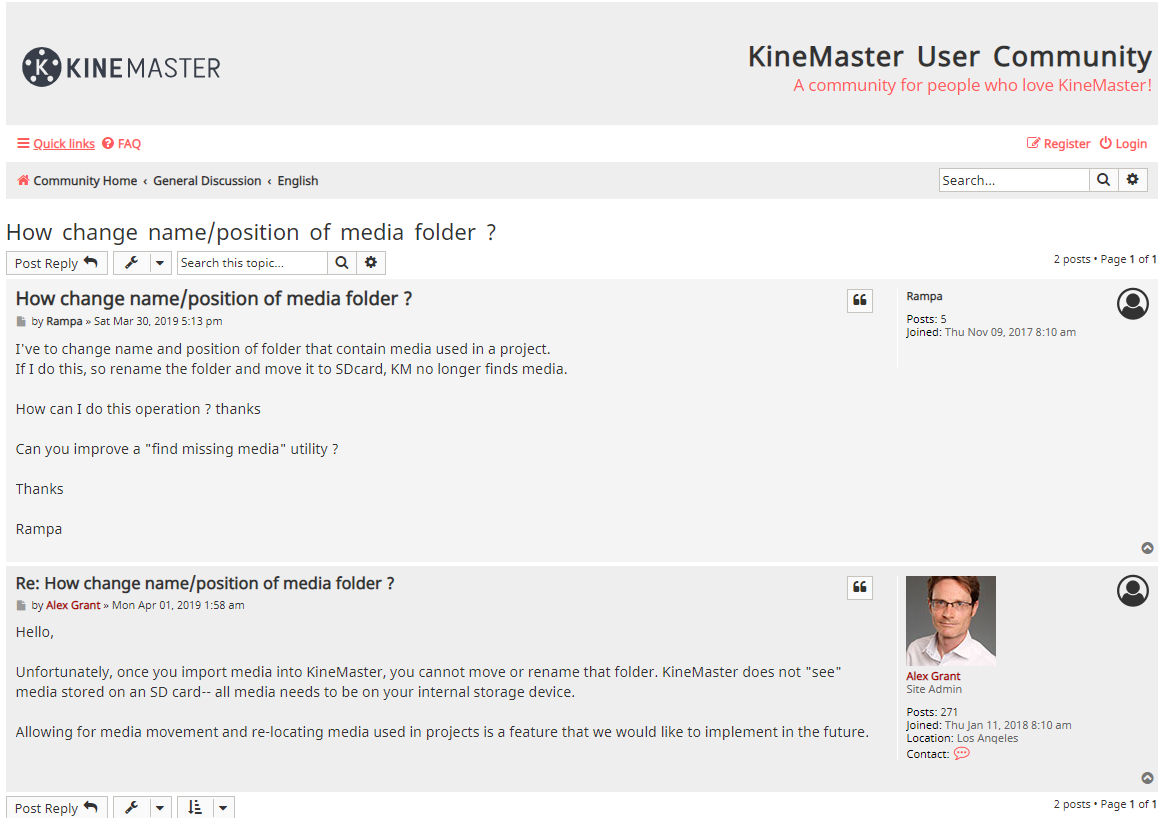This screenshot has height=818, width=1162.
Task: Click the site search magnifier icon
Action: click(1103, 180)
